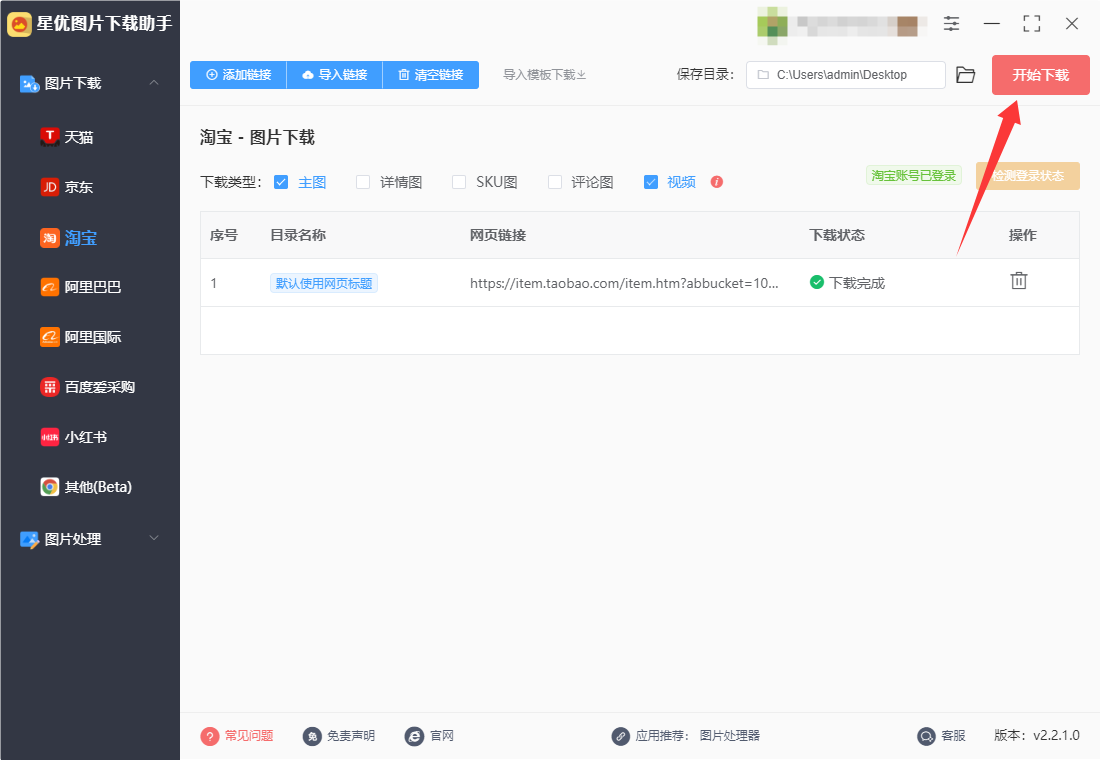Click the 网页链接 column header
The image size is (1100, 760).
(498, 235)
